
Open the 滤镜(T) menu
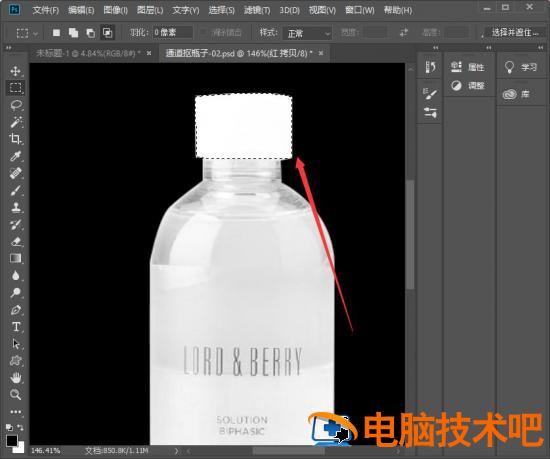(257, 10)
